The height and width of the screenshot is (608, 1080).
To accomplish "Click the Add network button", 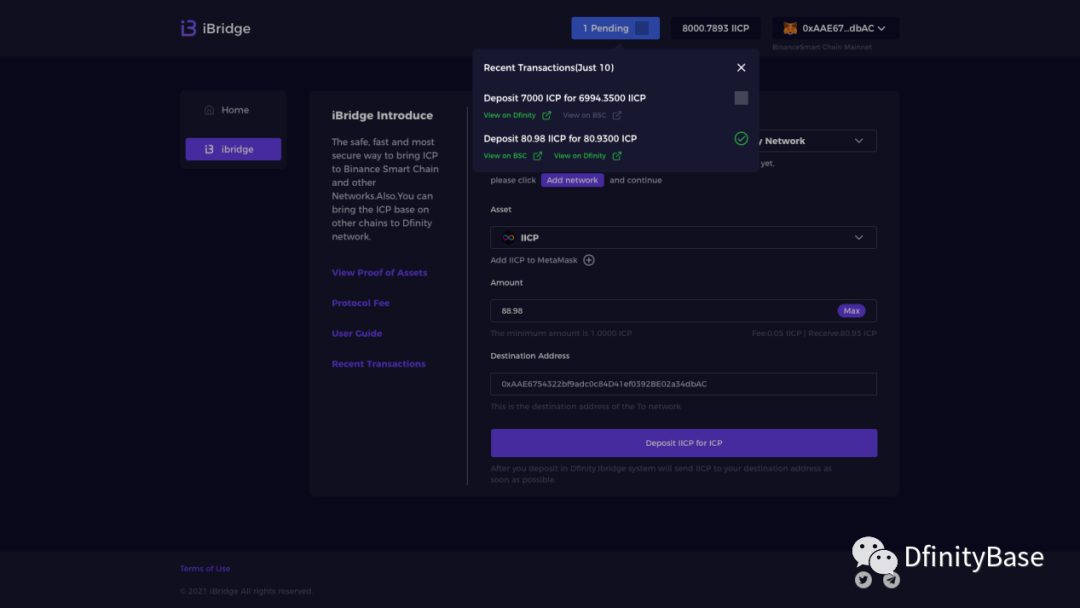I will pos(572,180).
